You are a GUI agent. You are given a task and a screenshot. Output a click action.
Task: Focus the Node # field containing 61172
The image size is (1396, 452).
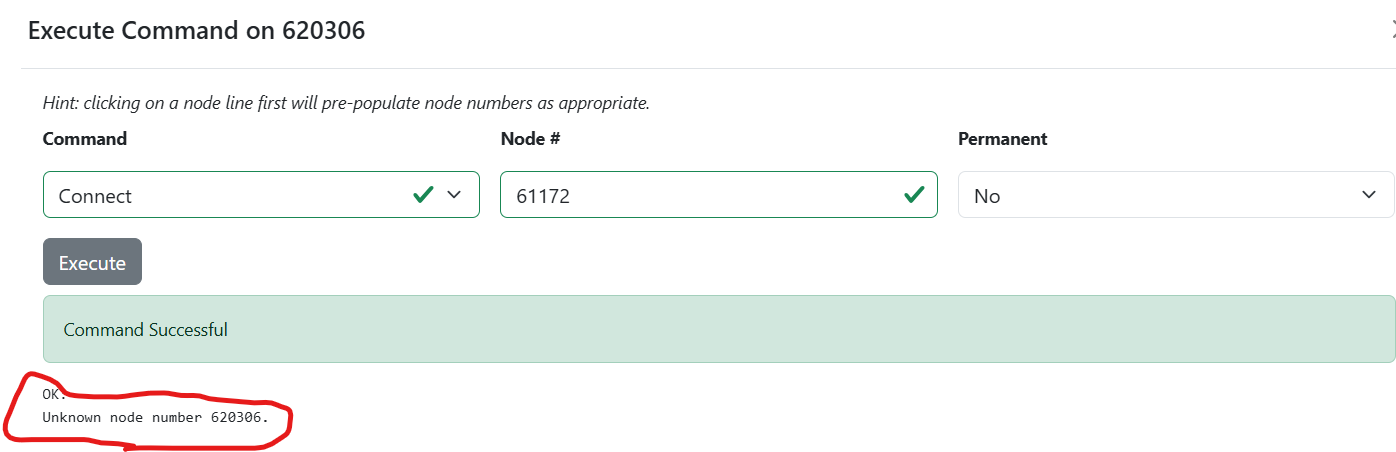tap(718, 195)
